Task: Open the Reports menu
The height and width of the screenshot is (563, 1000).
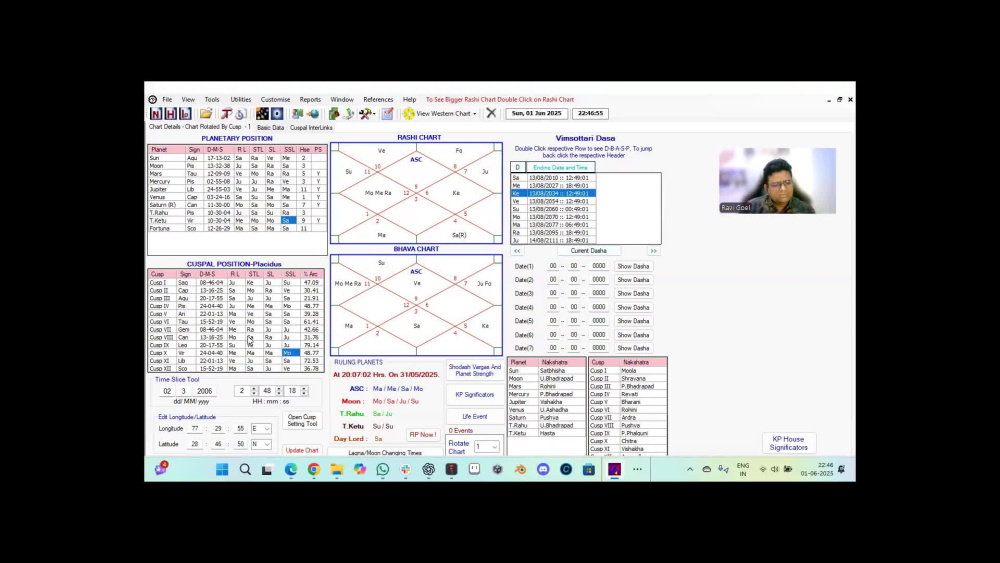Action: [310, 99]
